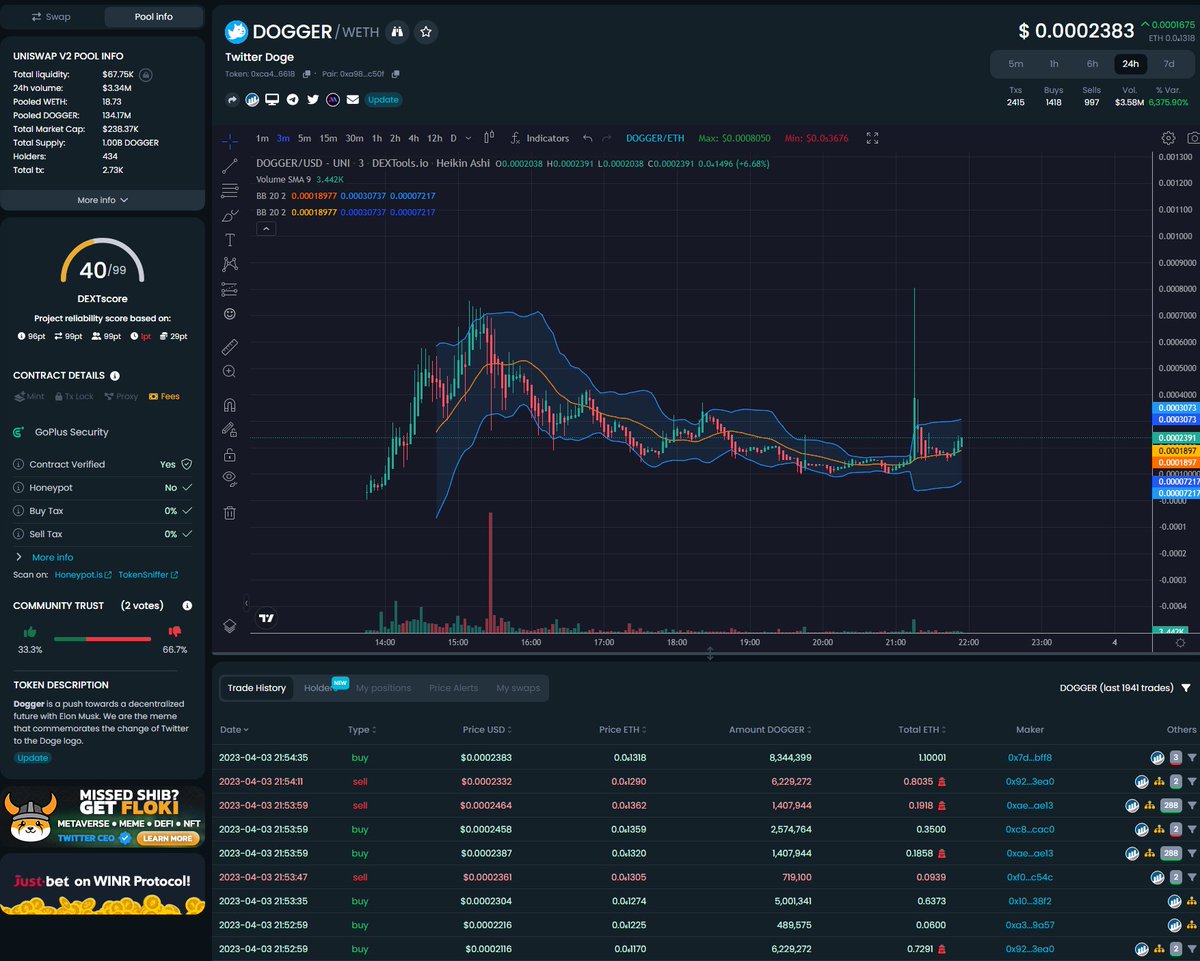Click the TradingView logo on chart
This screenshot has height=961, width=1200.
(x=266, y=618)
